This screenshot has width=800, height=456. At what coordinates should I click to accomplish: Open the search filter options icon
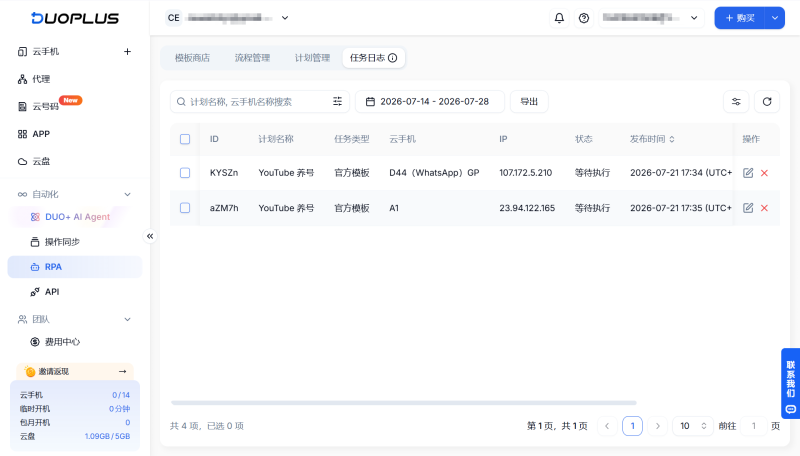pos(337,102)
